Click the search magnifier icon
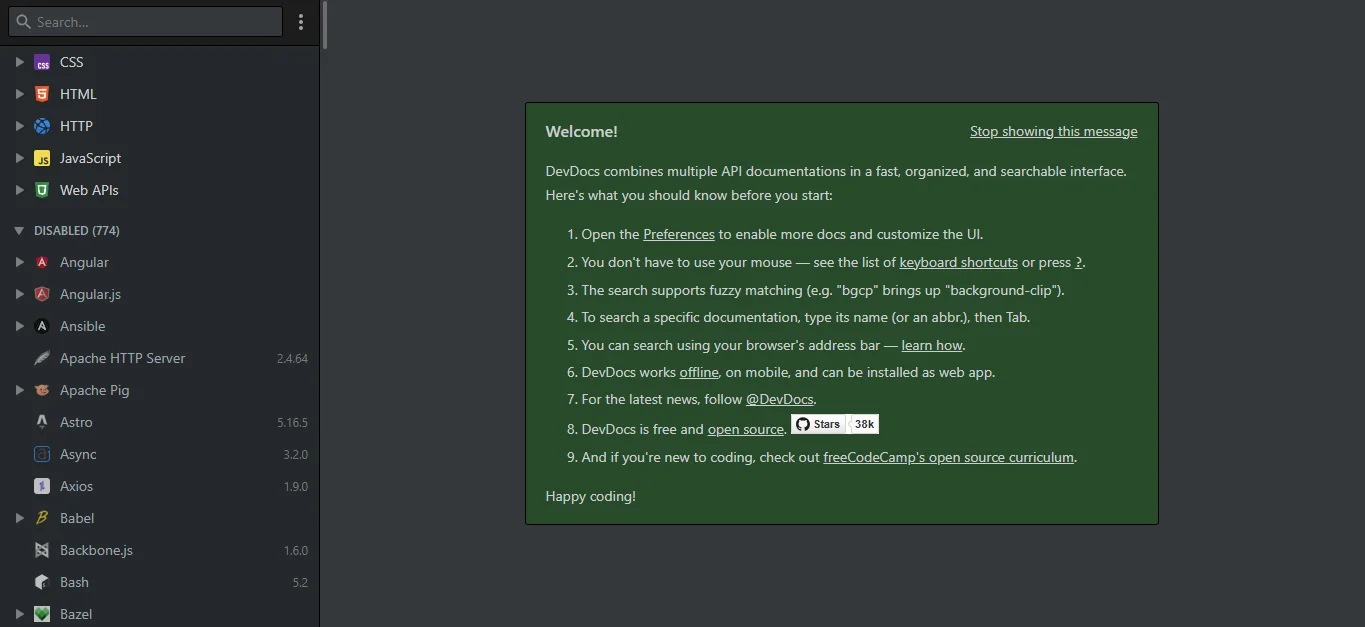The image size is (1365, 627). (x=23, y=21)
